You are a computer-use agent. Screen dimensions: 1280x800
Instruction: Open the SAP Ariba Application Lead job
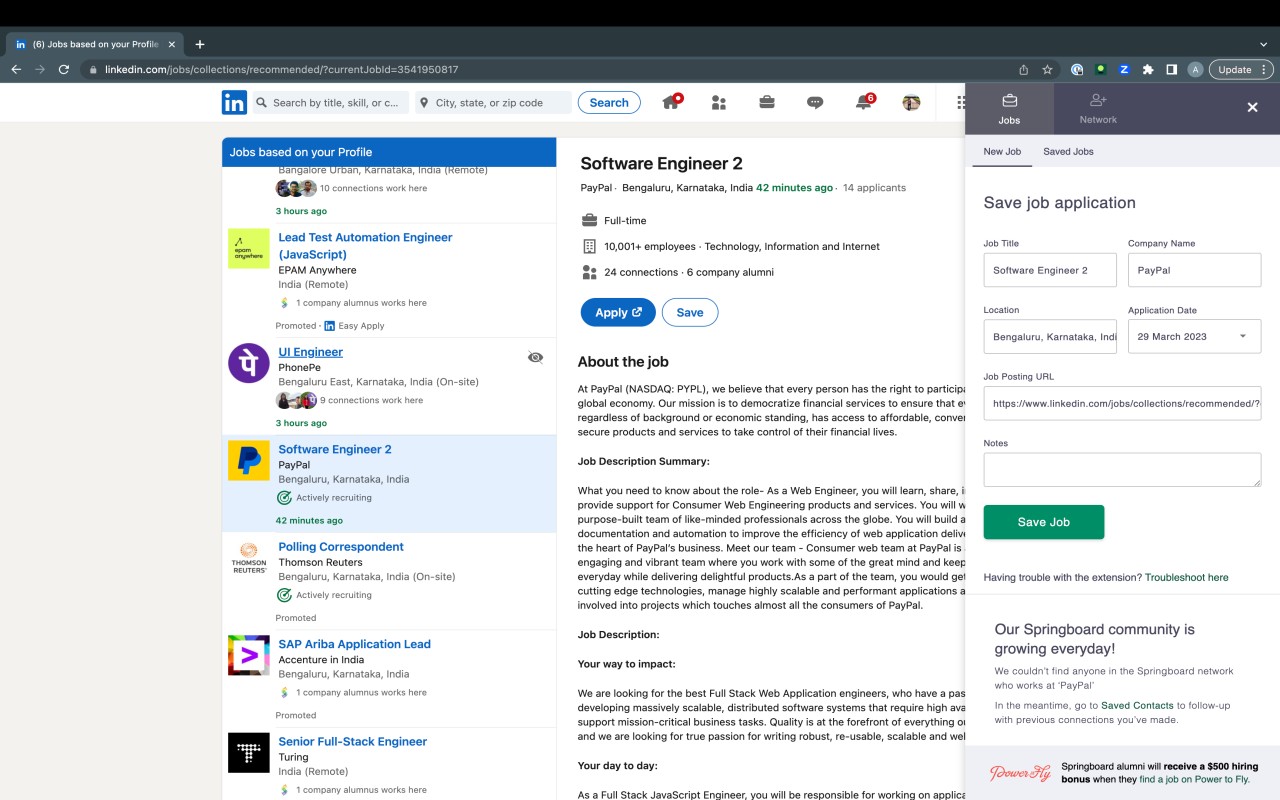click(354, 644)
